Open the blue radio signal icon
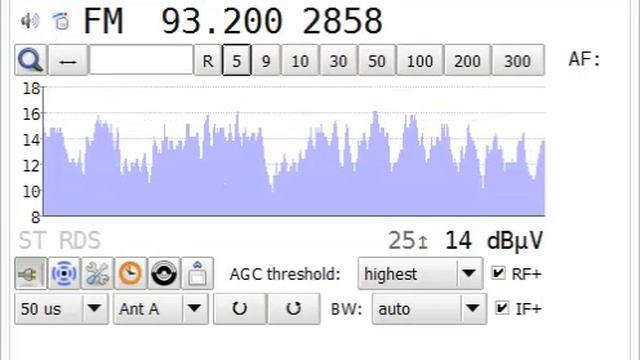640x360 pixels. click(64, 273)
